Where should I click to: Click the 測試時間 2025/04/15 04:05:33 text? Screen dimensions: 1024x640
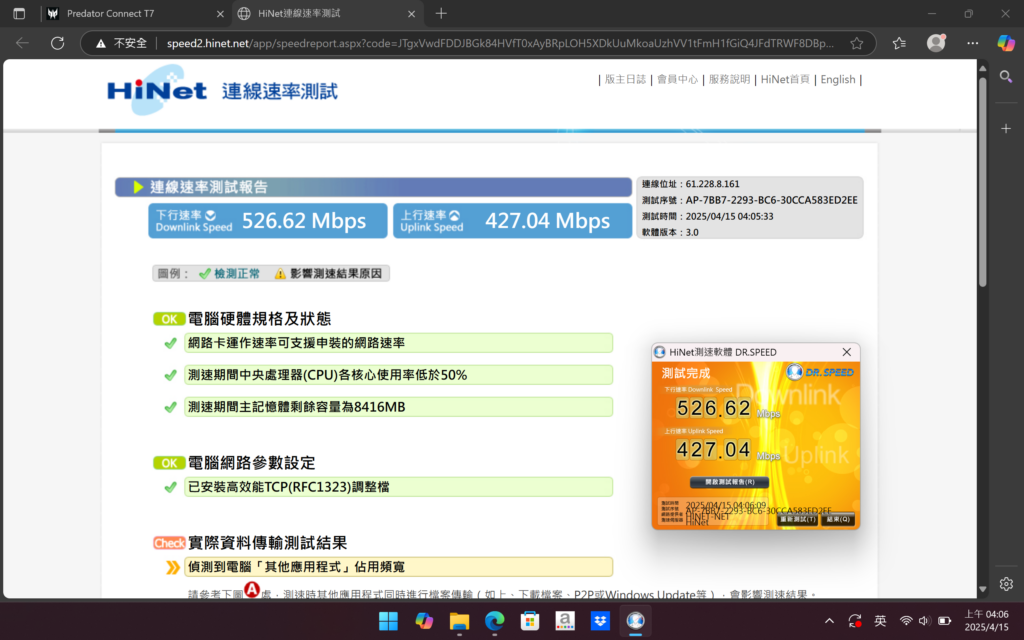click(707, 216)
